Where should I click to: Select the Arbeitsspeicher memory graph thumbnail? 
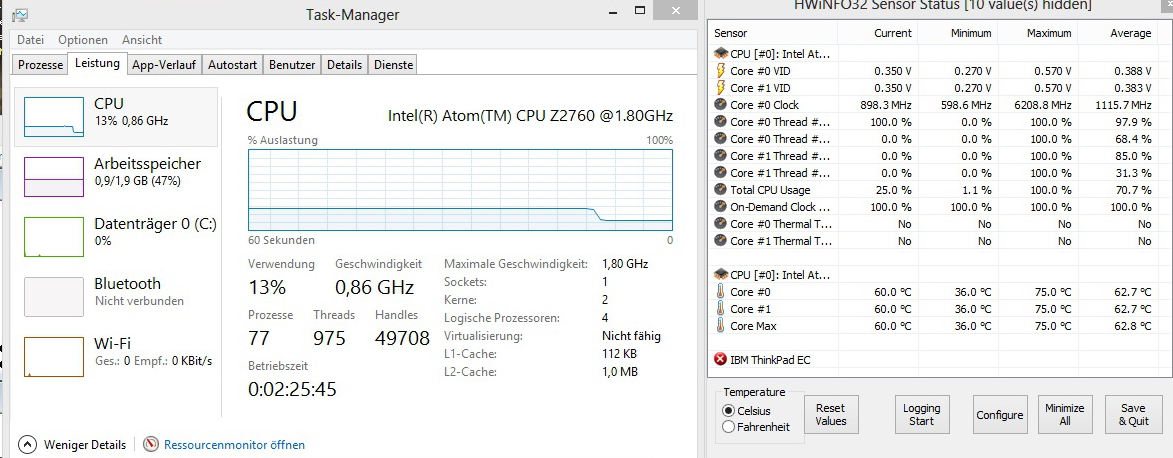point(54,176)
